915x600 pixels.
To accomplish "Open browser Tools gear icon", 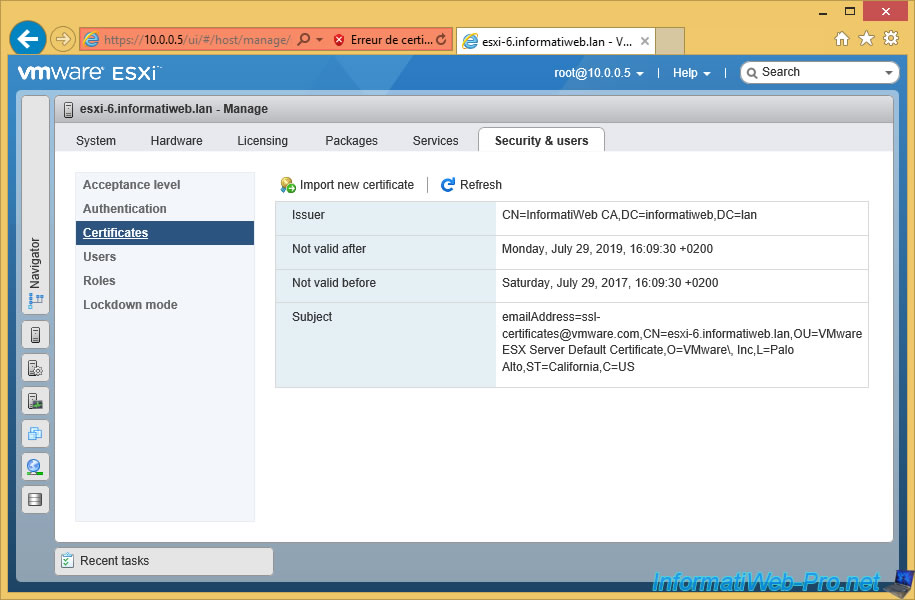I will tap(891, 39).
